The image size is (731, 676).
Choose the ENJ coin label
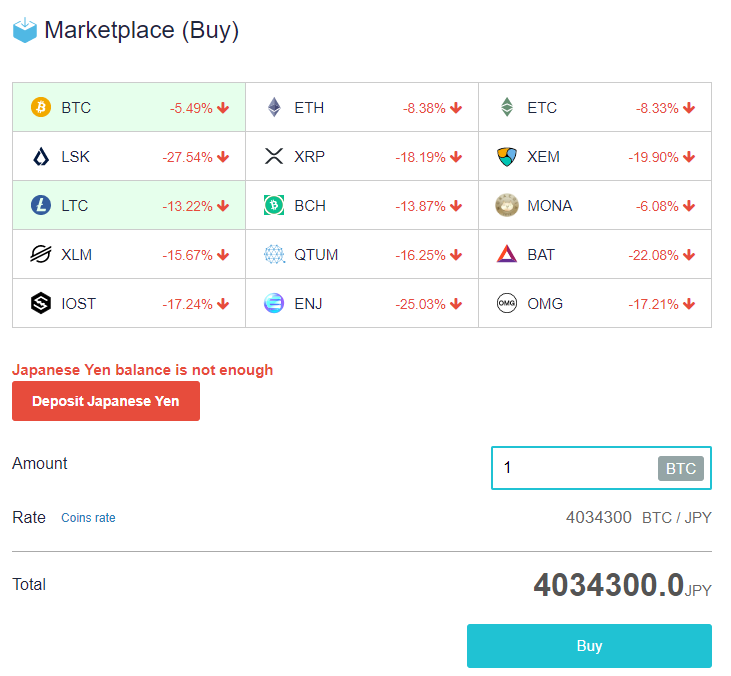308,304
